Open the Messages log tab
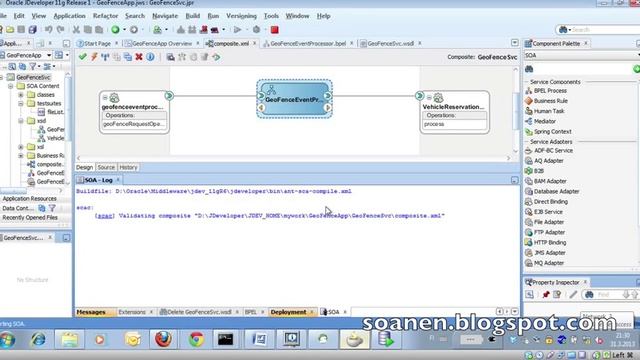This screenshot has width=640, height=360. tap(91, 312)
